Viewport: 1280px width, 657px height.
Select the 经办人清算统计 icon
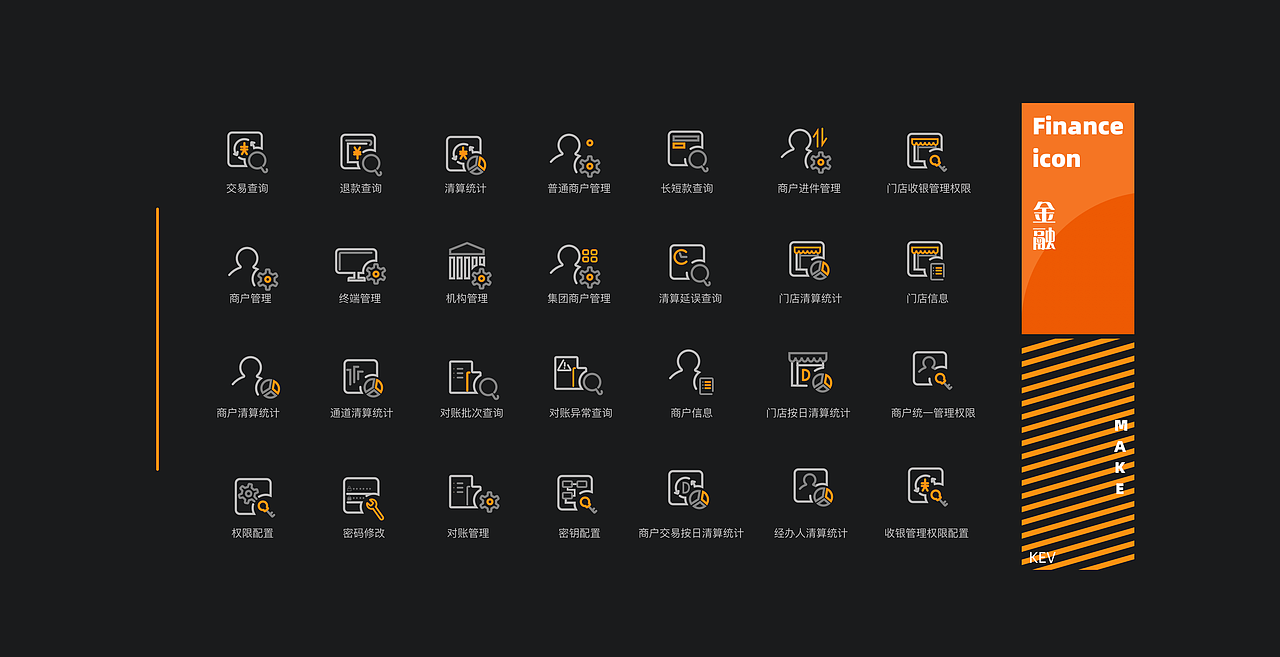813,487
